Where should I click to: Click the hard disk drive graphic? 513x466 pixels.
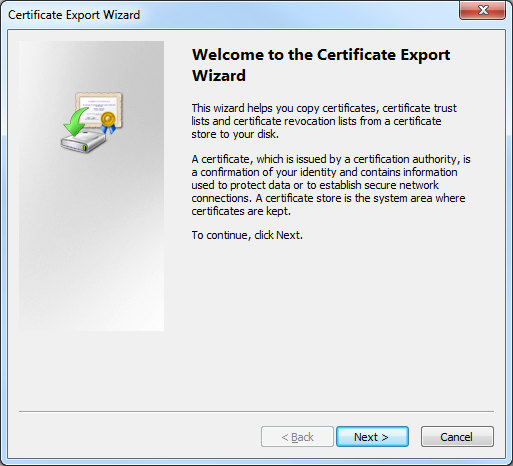coord(83,142)
